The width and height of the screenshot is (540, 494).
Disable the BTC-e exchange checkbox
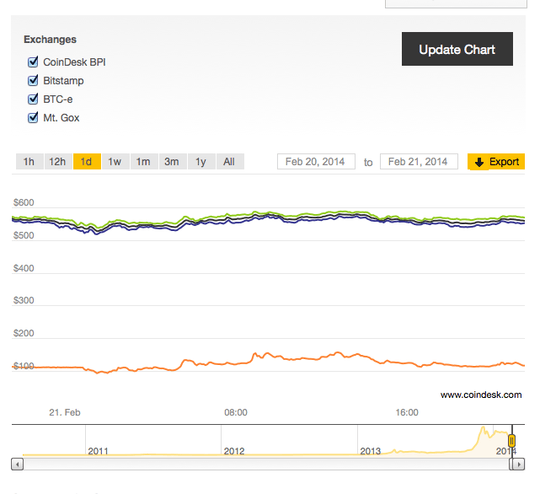(33, 99)
